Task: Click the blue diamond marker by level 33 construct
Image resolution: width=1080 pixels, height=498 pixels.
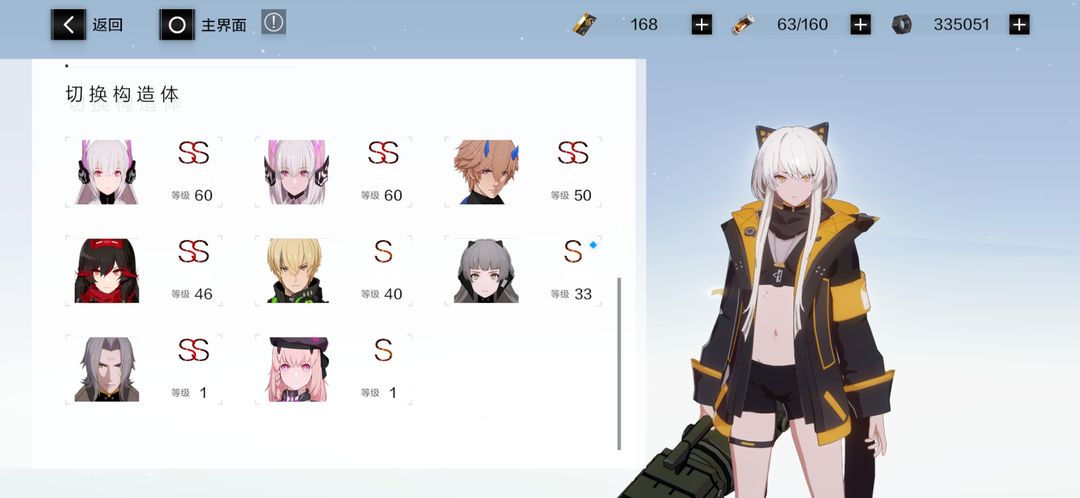Action: 593,245
